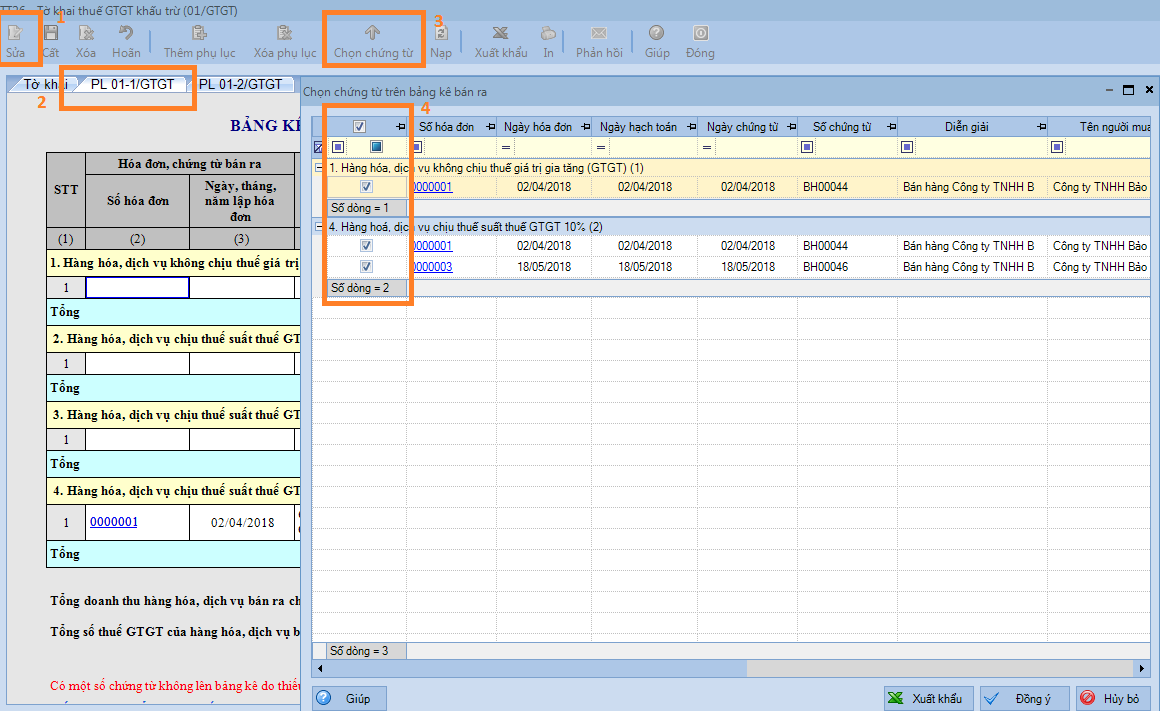Open the checkbox column filter operator
1160x711 pixels.
pos(338,147)
